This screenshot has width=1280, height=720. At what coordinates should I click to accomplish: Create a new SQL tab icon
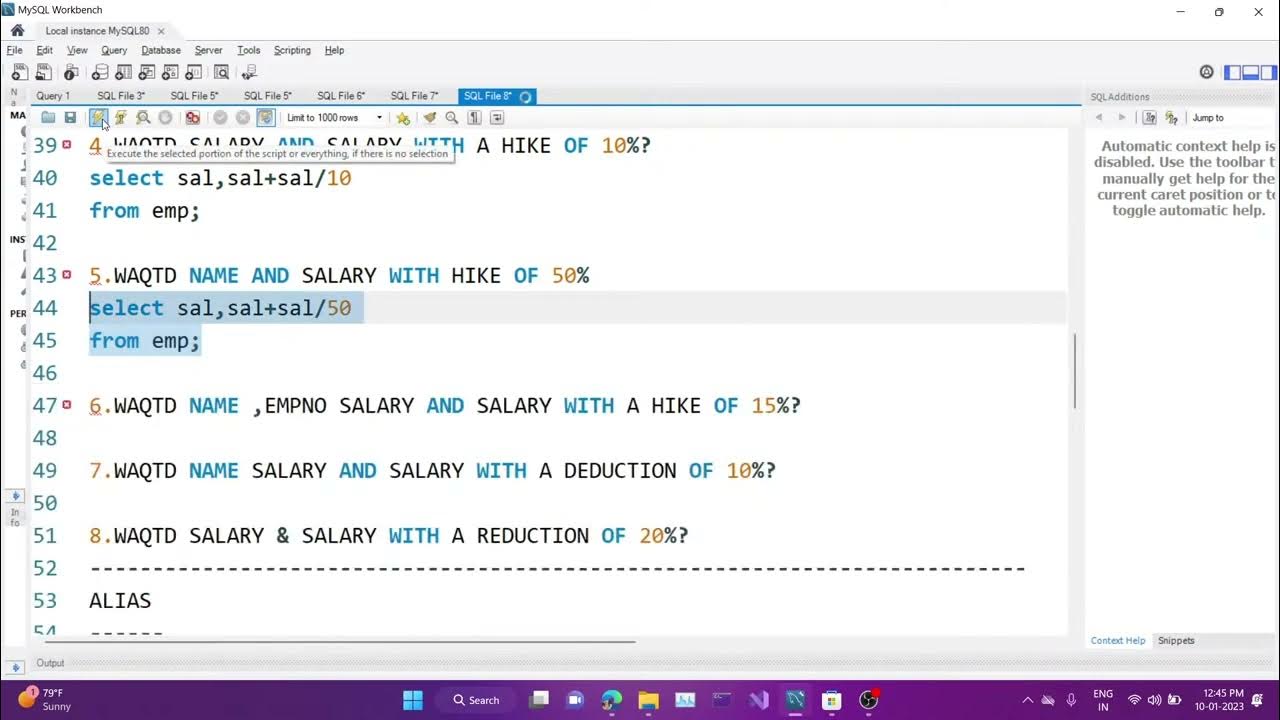[x=18, y=72]
